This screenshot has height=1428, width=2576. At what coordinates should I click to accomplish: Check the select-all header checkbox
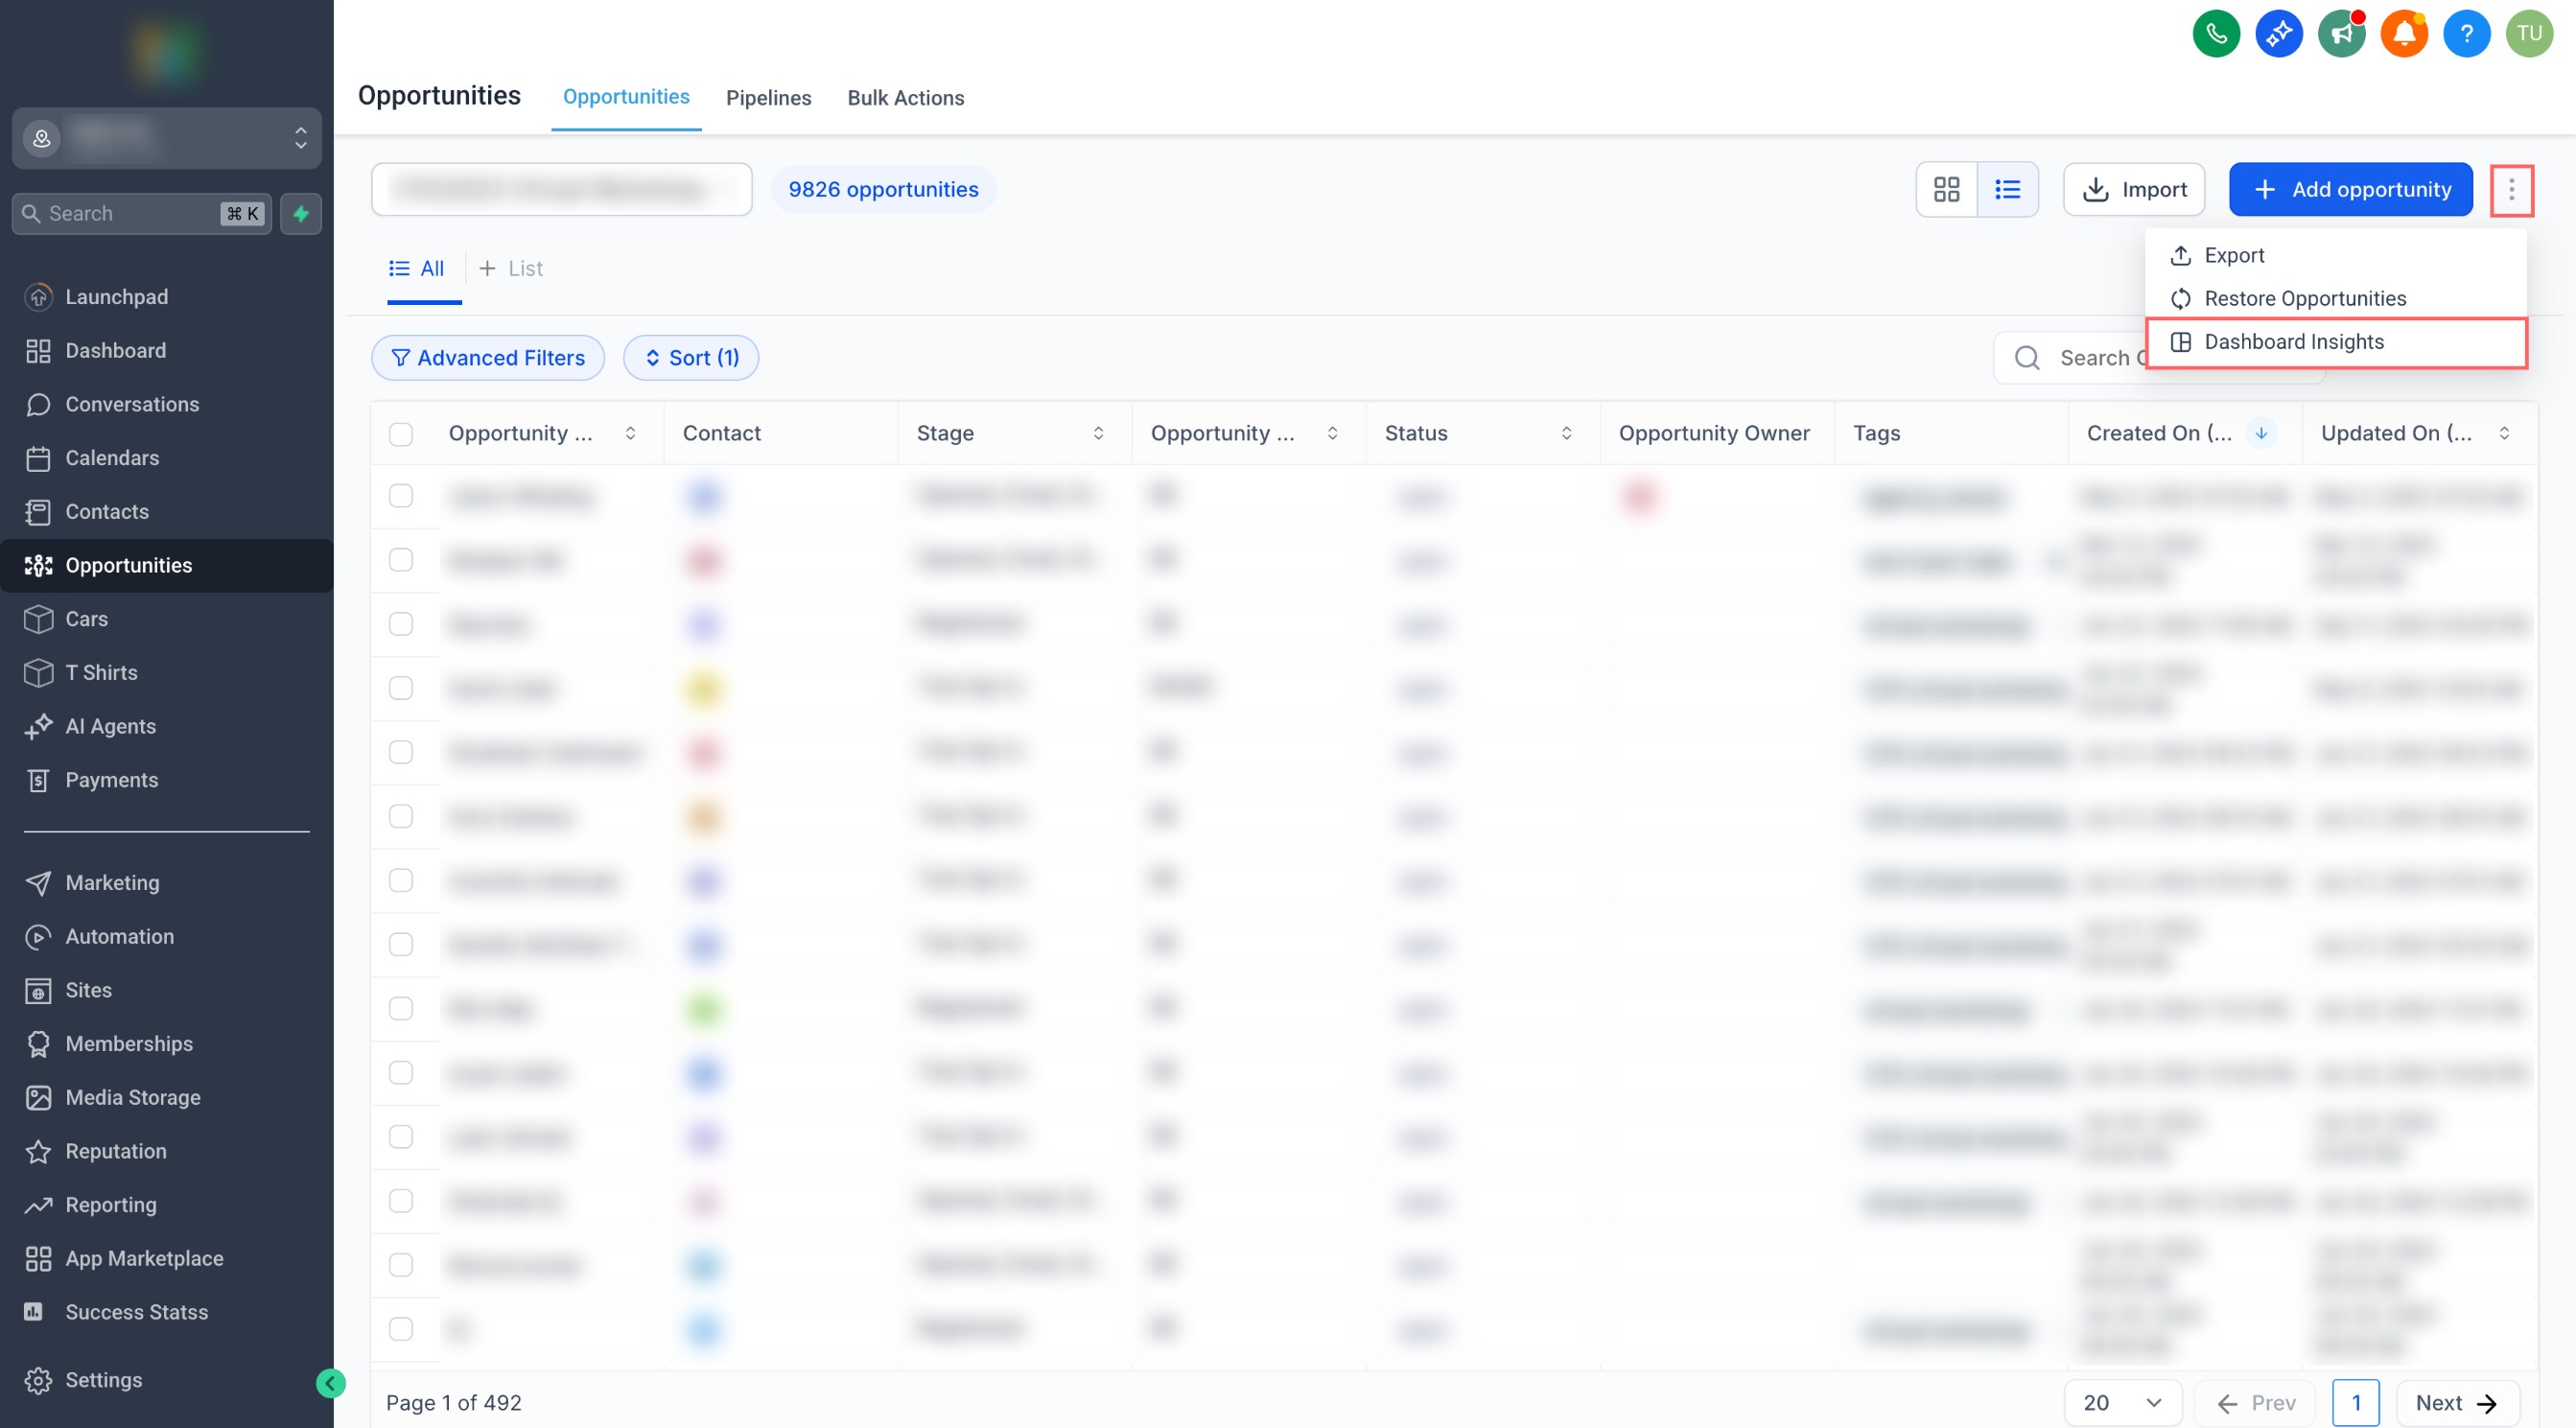(401, 433)
